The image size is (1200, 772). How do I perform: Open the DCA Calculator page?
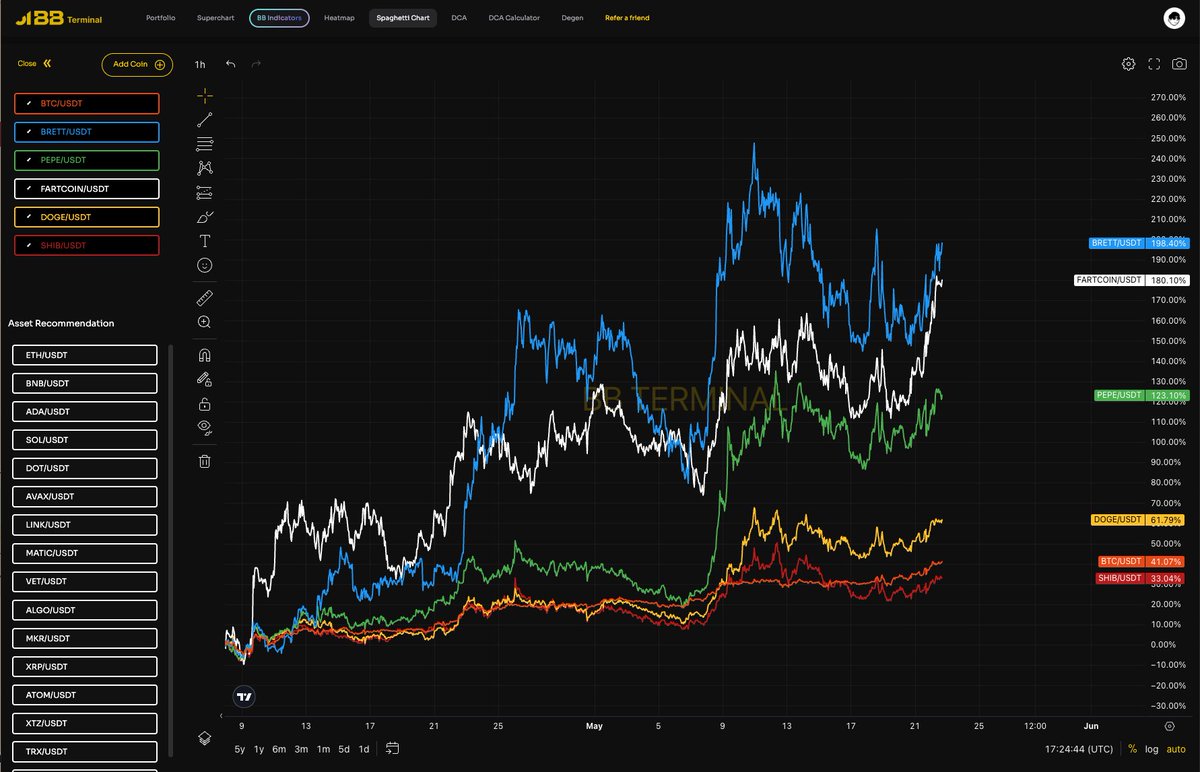[513, 17]
